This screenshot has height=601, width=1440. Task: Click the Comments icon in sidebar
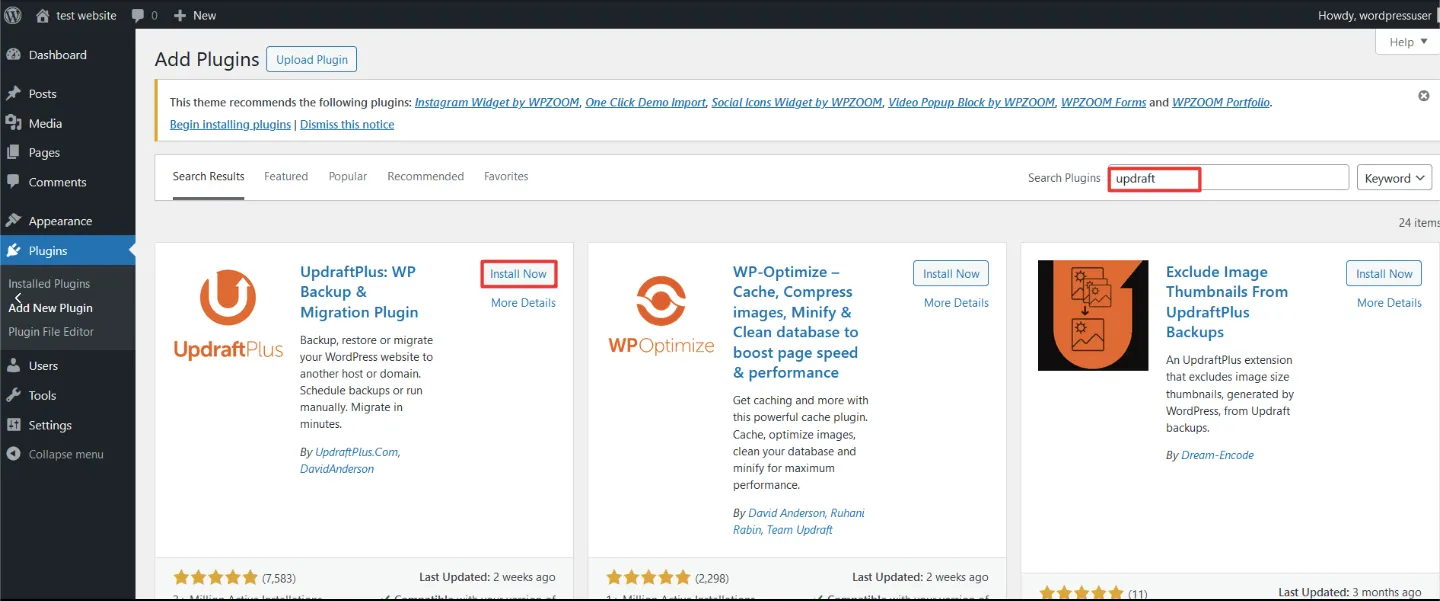click(13, 182)
